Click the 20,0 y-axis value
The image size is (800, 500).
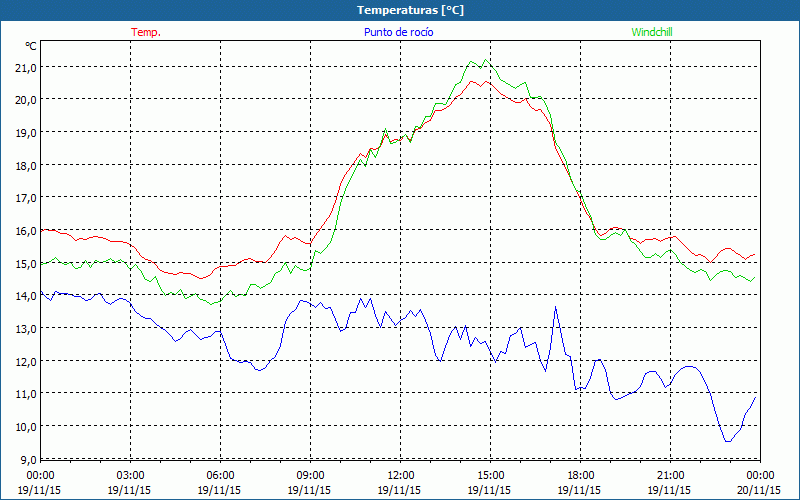26,100
